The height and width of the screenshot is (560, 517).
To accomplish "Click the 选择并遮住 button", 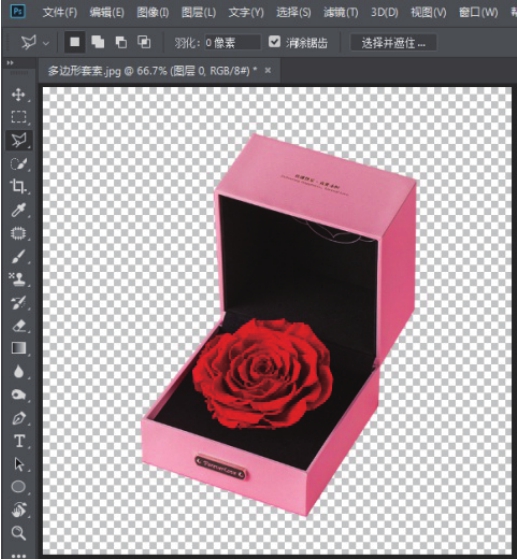I will click(393, 43).
